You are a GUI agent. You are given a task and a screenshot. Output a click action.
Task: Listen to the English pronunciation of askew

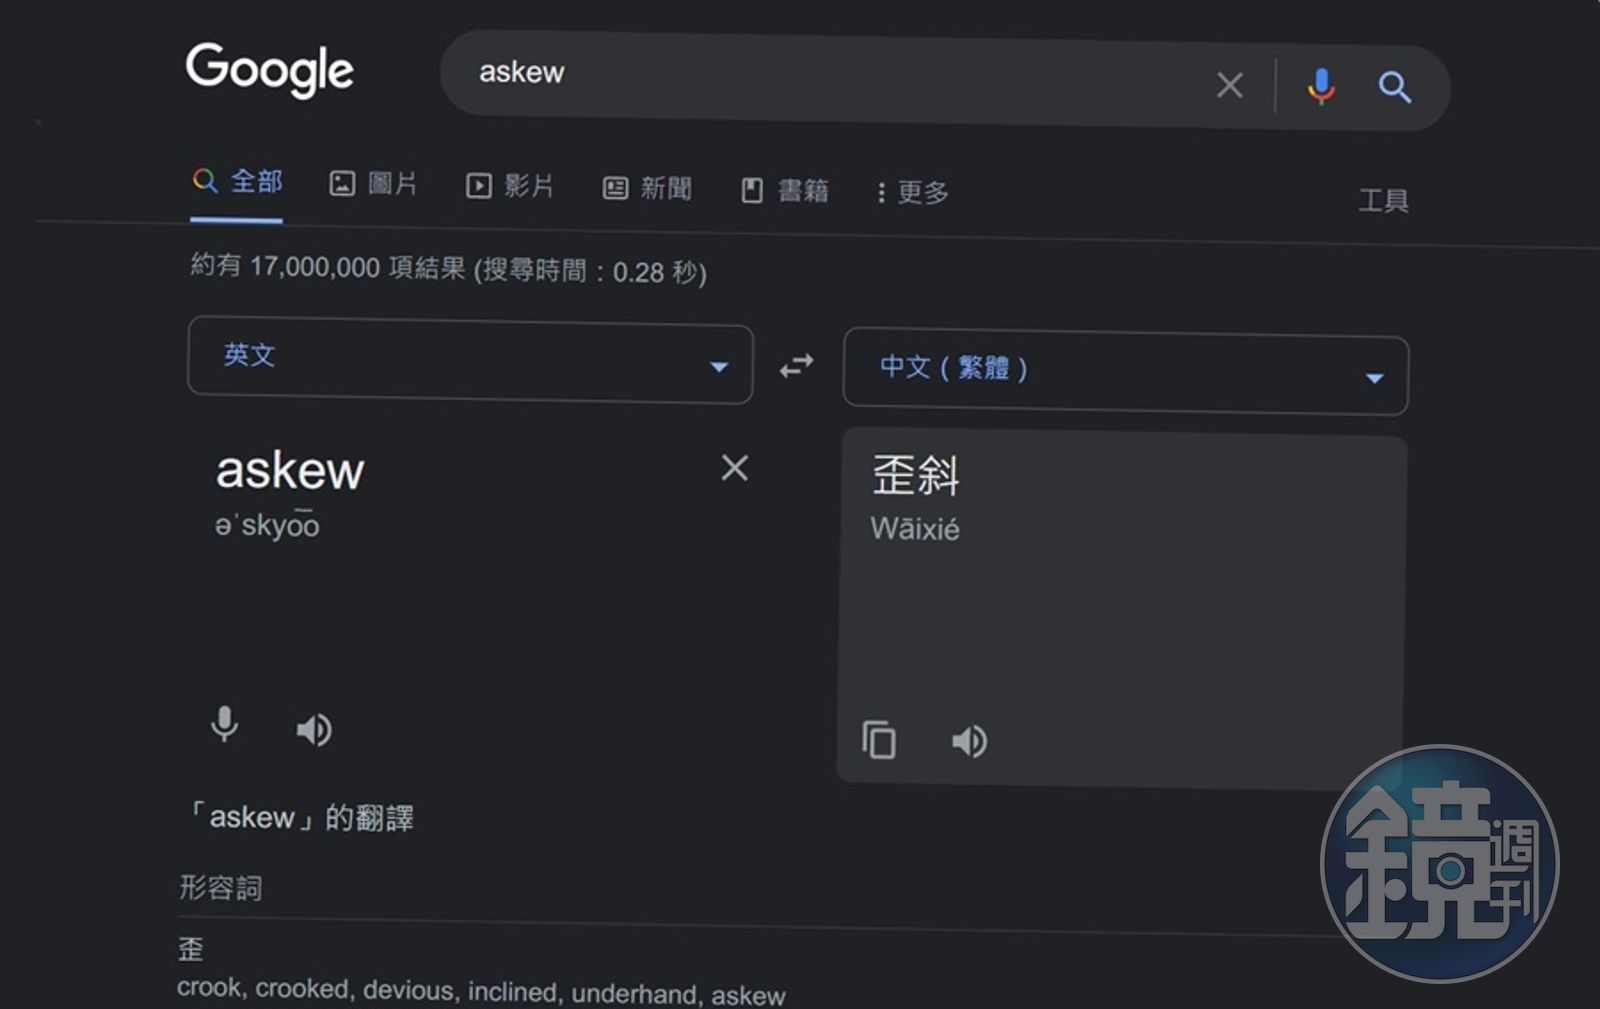313,730
